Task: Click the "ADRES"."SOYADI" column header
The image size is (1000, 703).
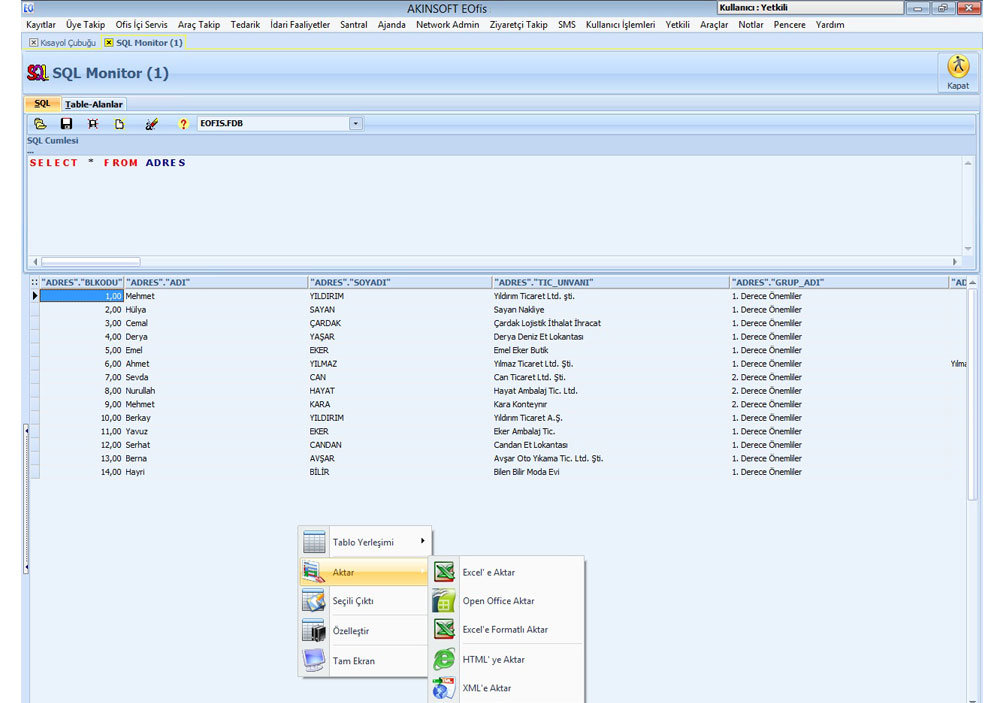Action: tap(400, 282)
